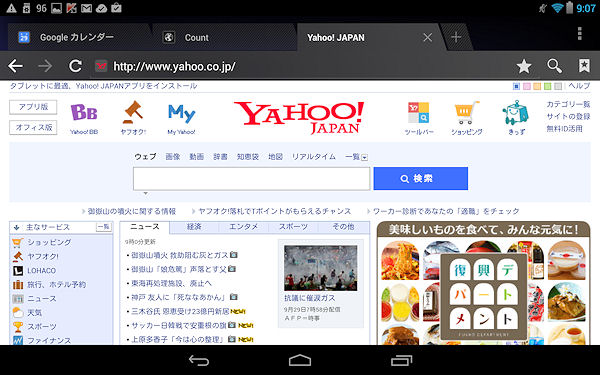
Task: Open ショッピング in the services sidebar
Action: coord(49,242)
